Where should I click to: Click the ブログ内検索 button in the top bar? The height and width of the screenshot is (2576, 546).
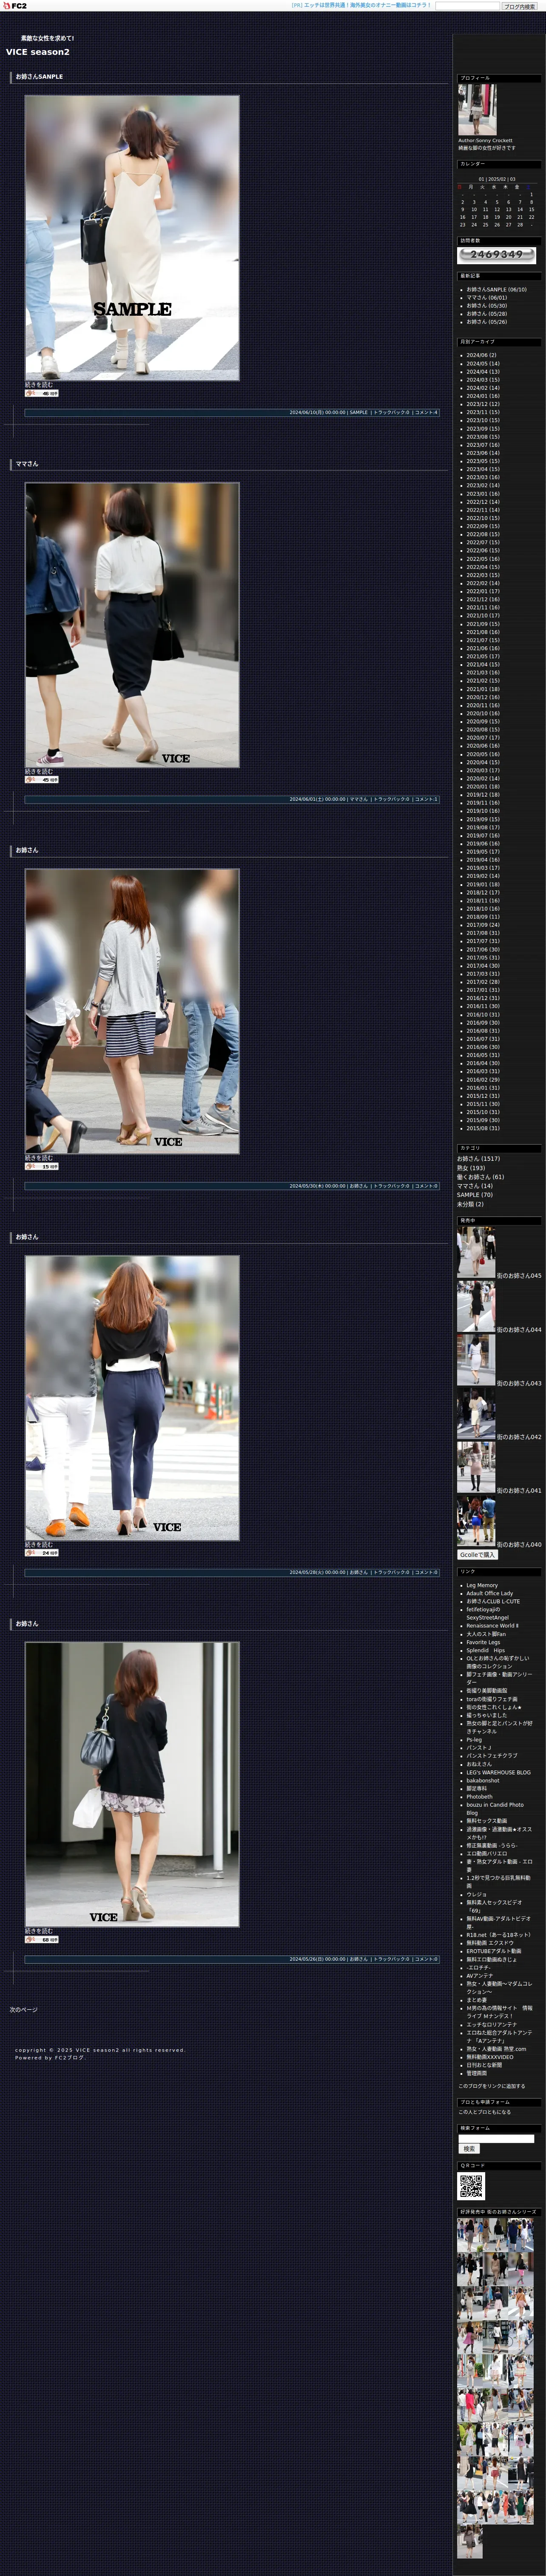pos(519,6)
